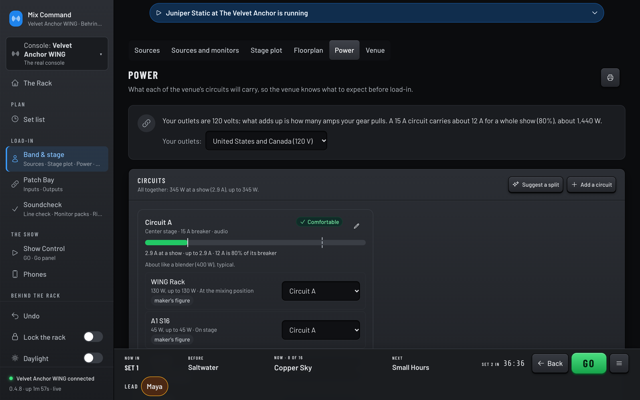Click the green GO button
The image size is (640, 400).
pyautogui.click(x=589, y=363)
